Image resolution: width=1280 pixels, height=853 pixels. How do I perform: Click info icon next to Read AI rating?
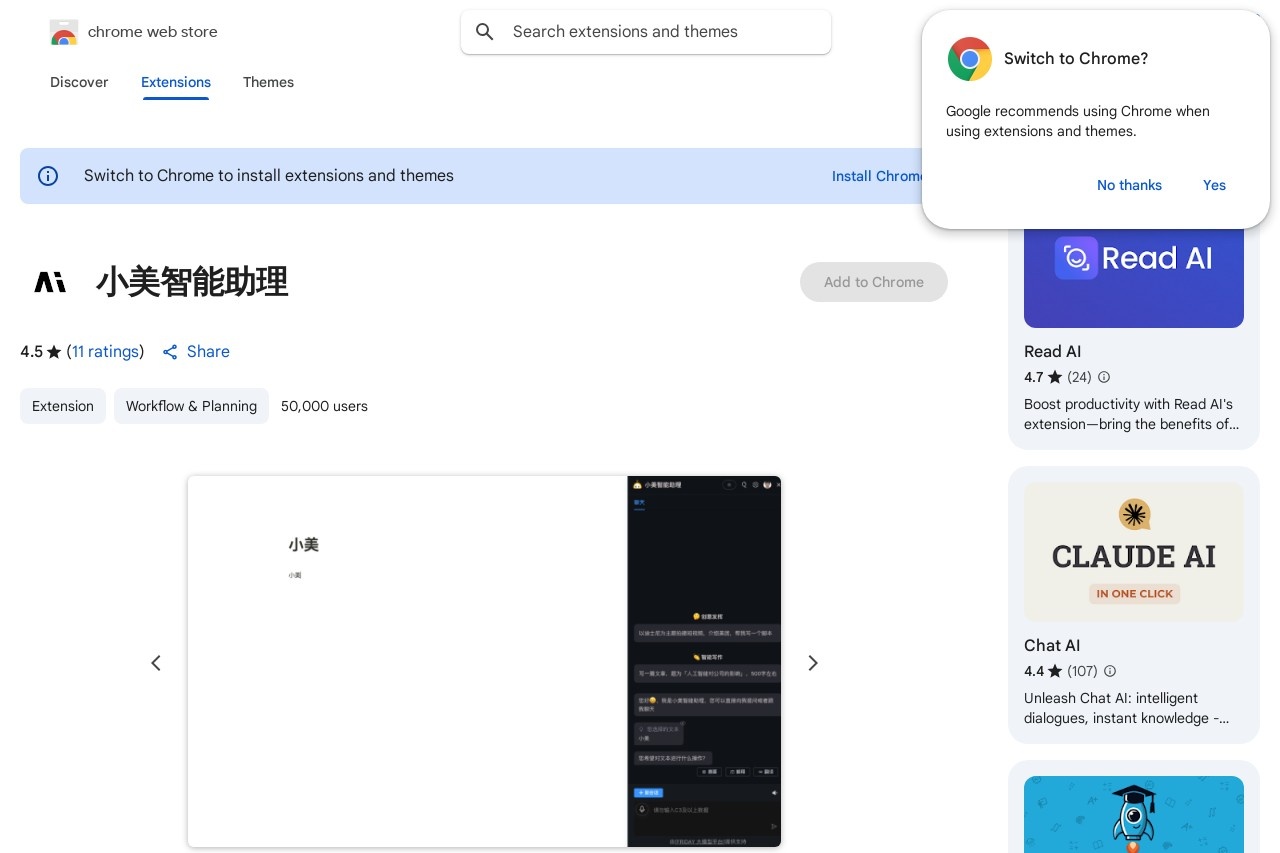click(x=1104, y=377)
